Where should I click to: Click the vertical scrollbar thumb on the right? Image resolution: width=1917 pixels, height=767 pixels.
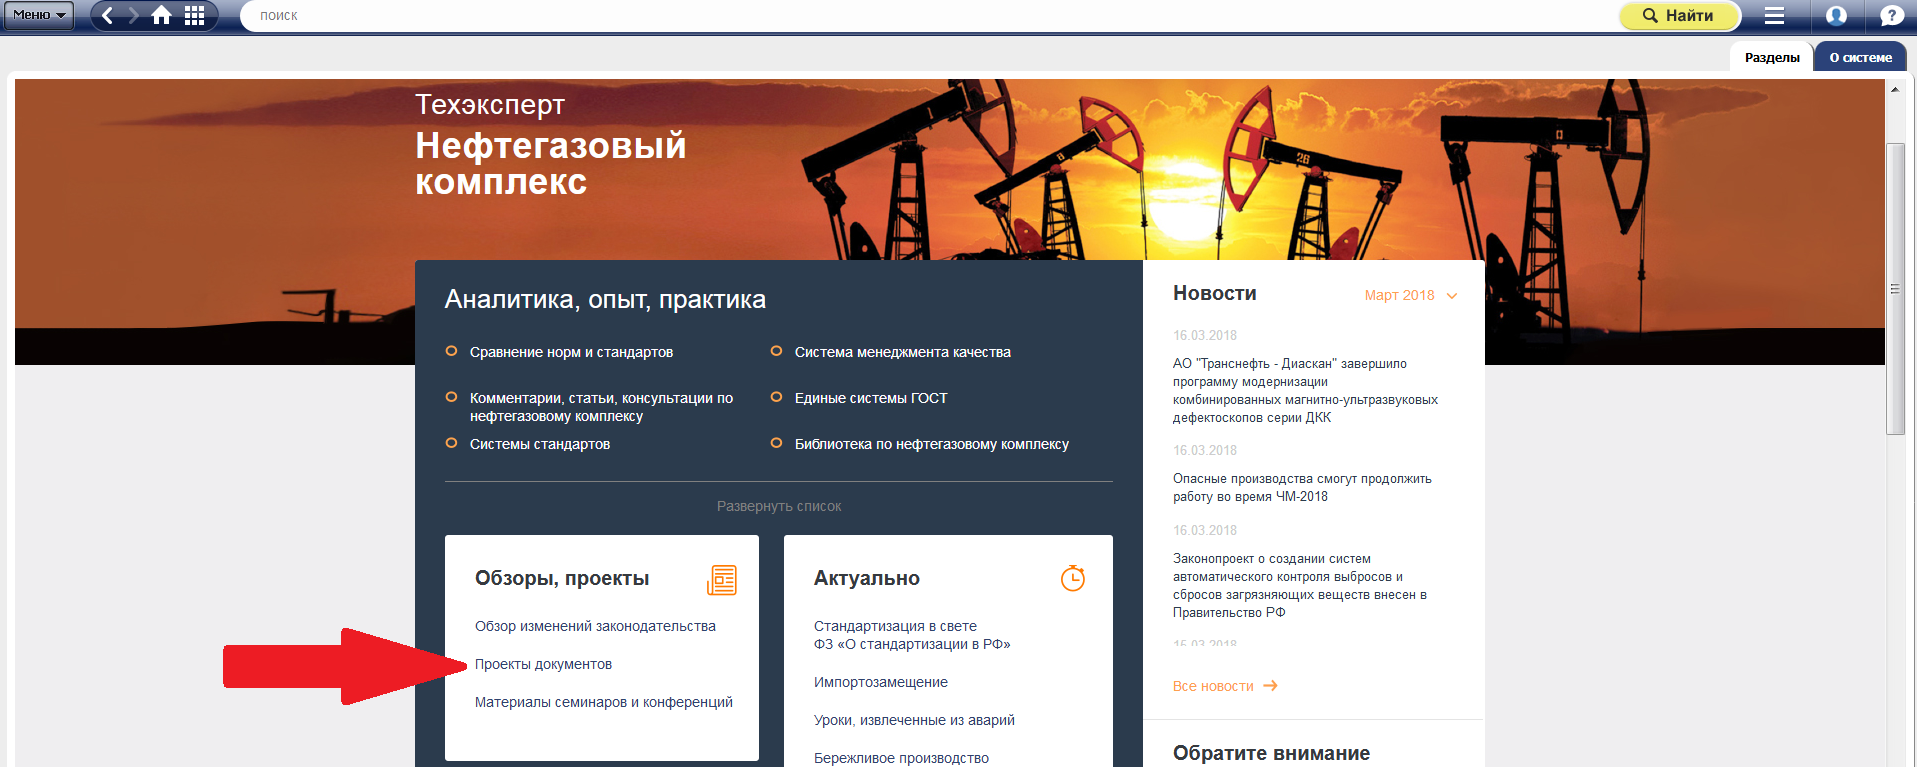(1894, 288)
